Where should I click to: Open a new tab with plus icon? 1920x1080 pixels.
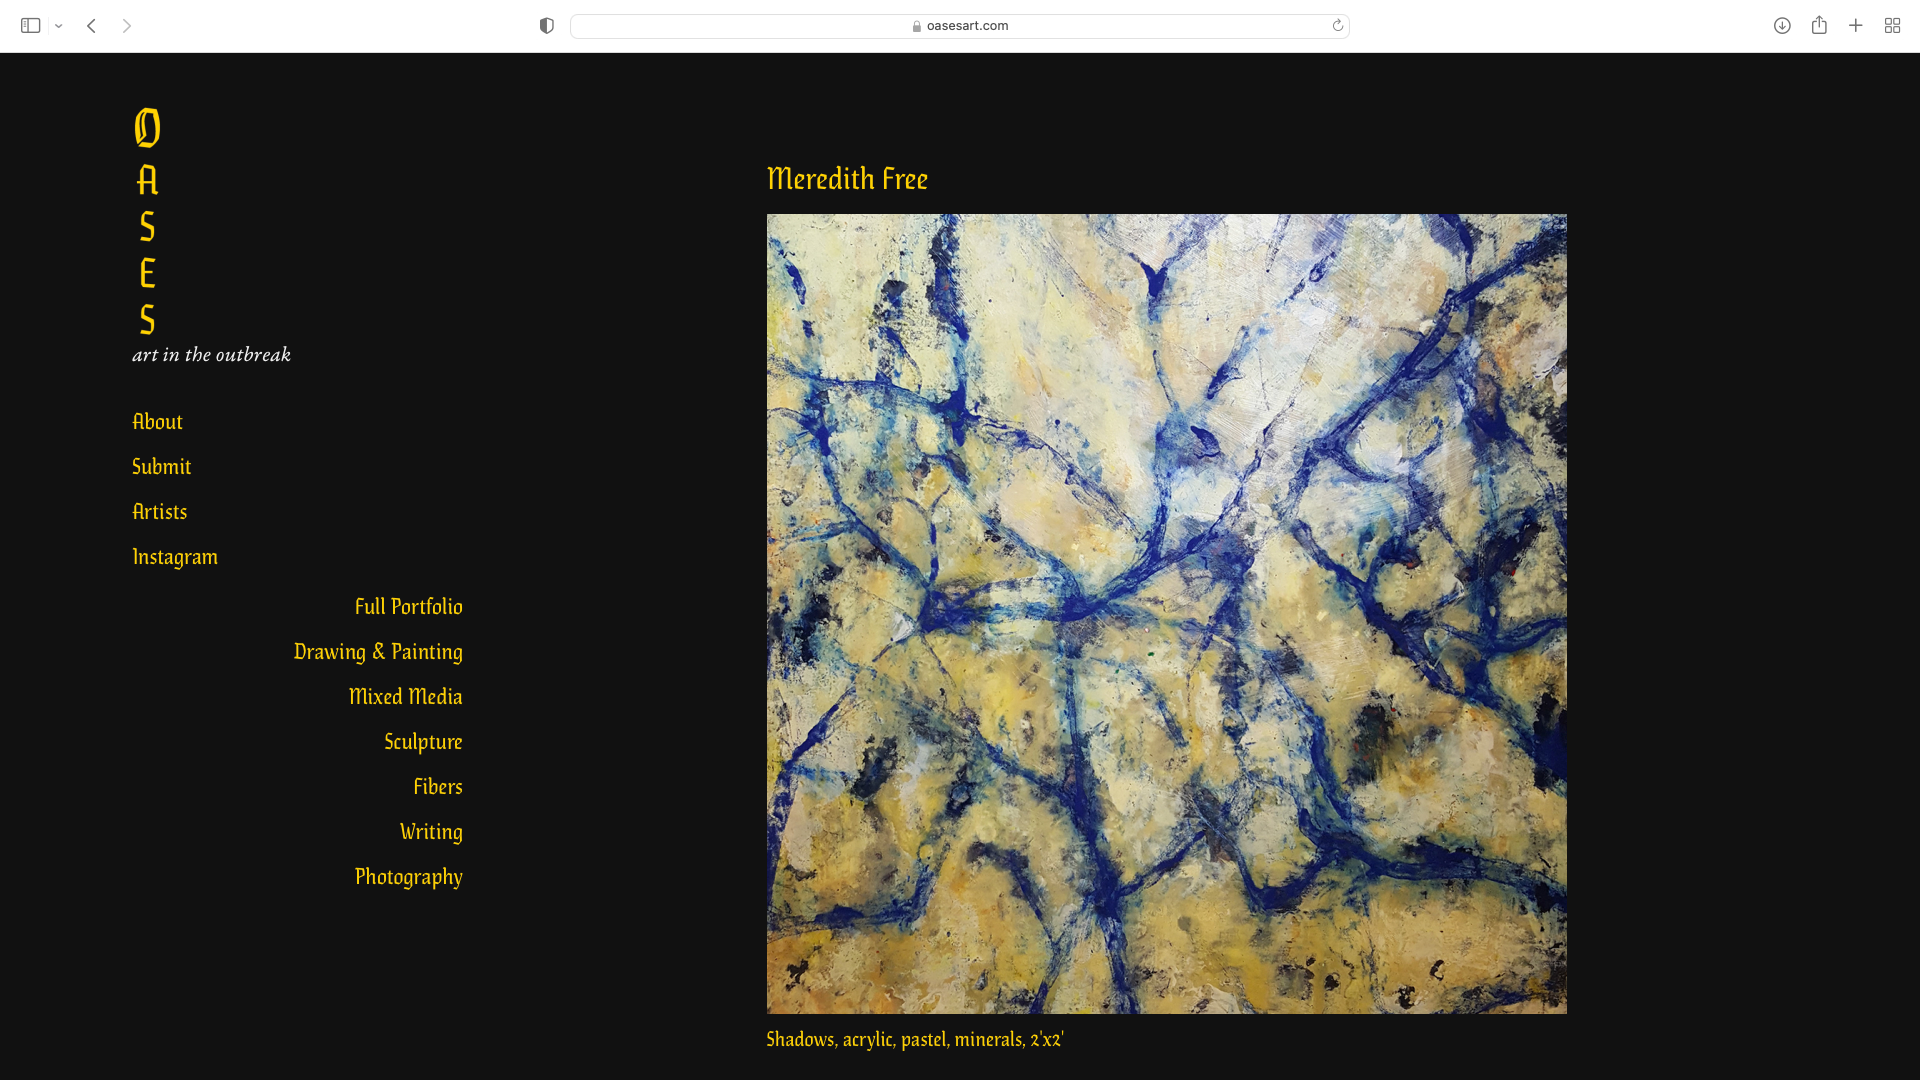(1856, 26)
